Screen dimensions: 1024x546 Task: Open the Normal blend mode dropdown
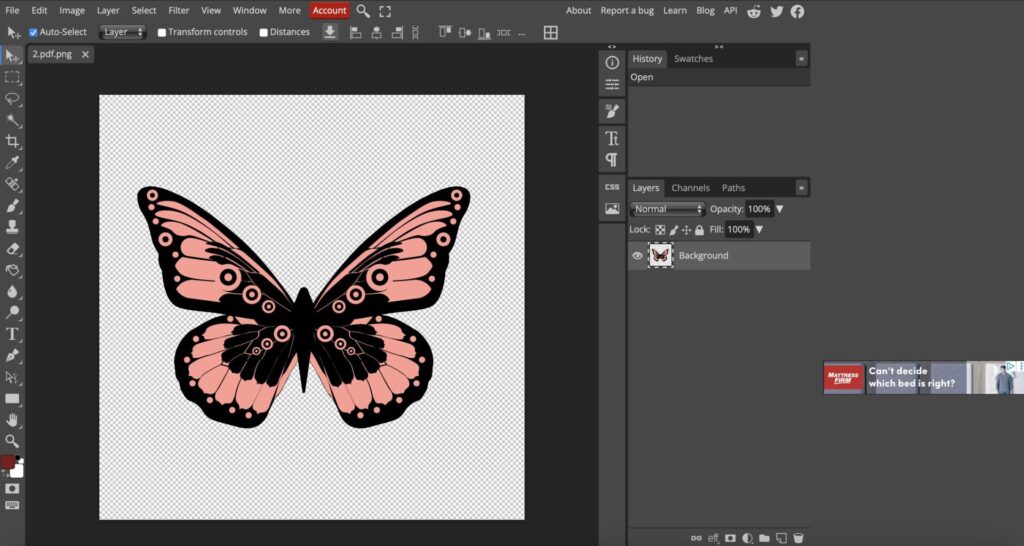pos(668,209)
